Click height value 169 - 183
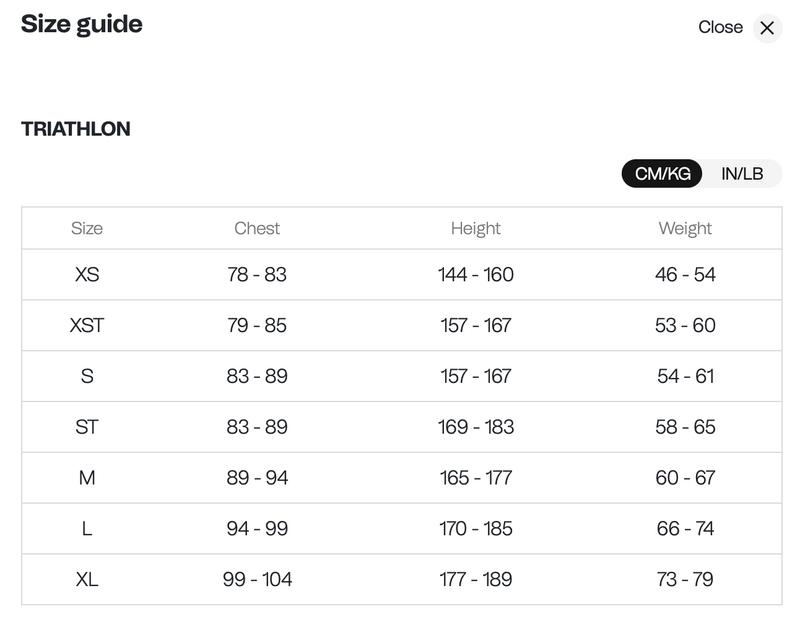Image resolution: width=800 pixels, height=627 pixels. [x=476, y=427]
